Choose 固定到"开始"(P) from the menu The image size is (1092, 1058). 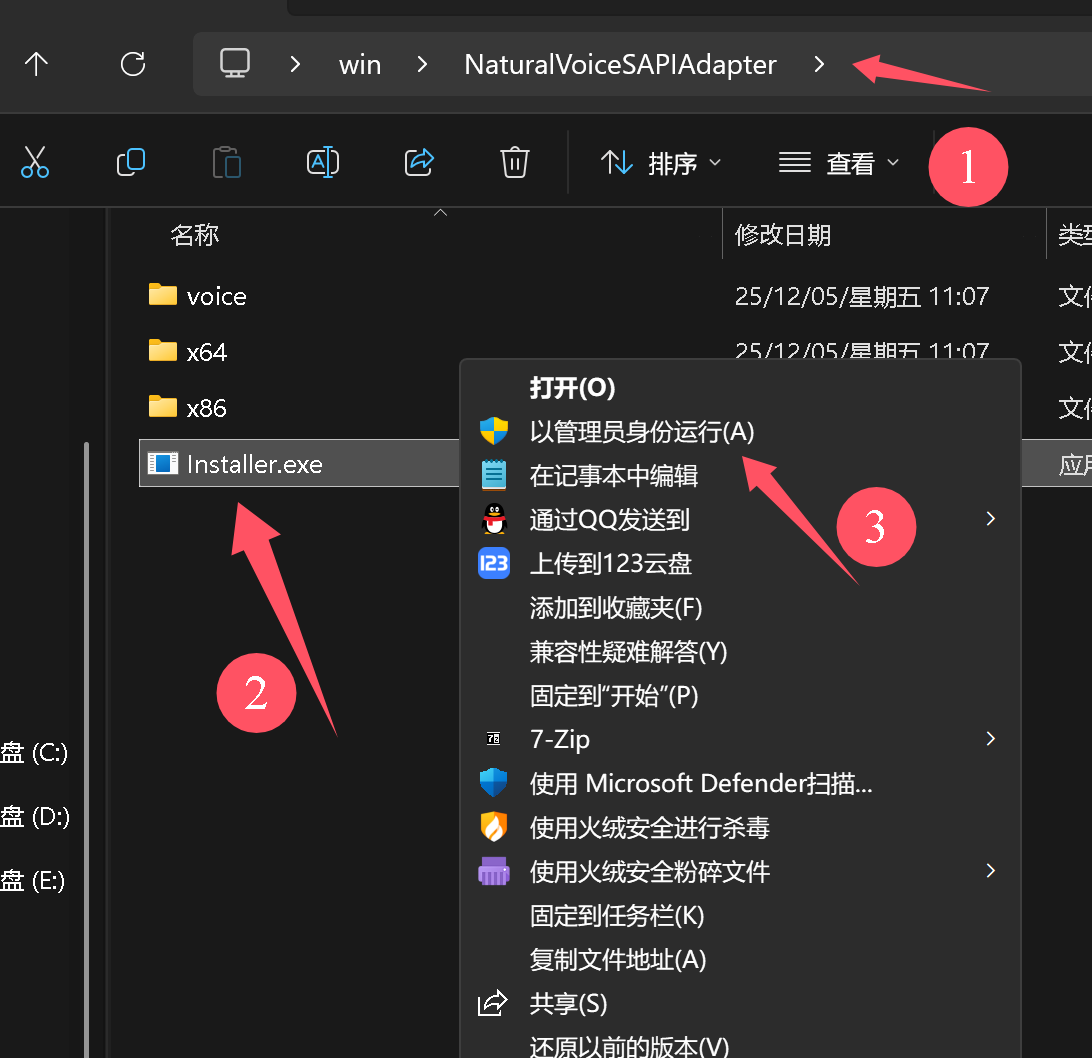(x=614, y=695)
